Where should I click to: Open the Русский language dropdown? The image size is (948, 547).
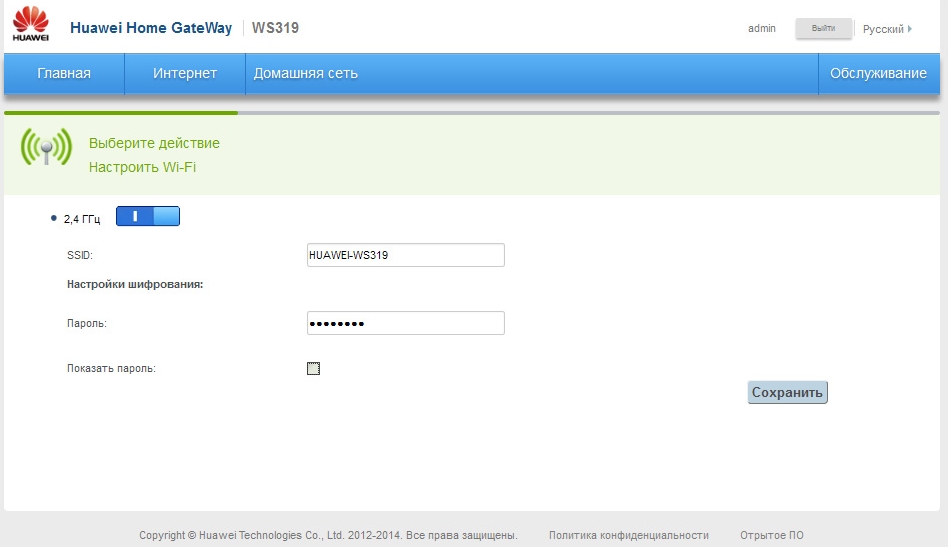(887, 29)
